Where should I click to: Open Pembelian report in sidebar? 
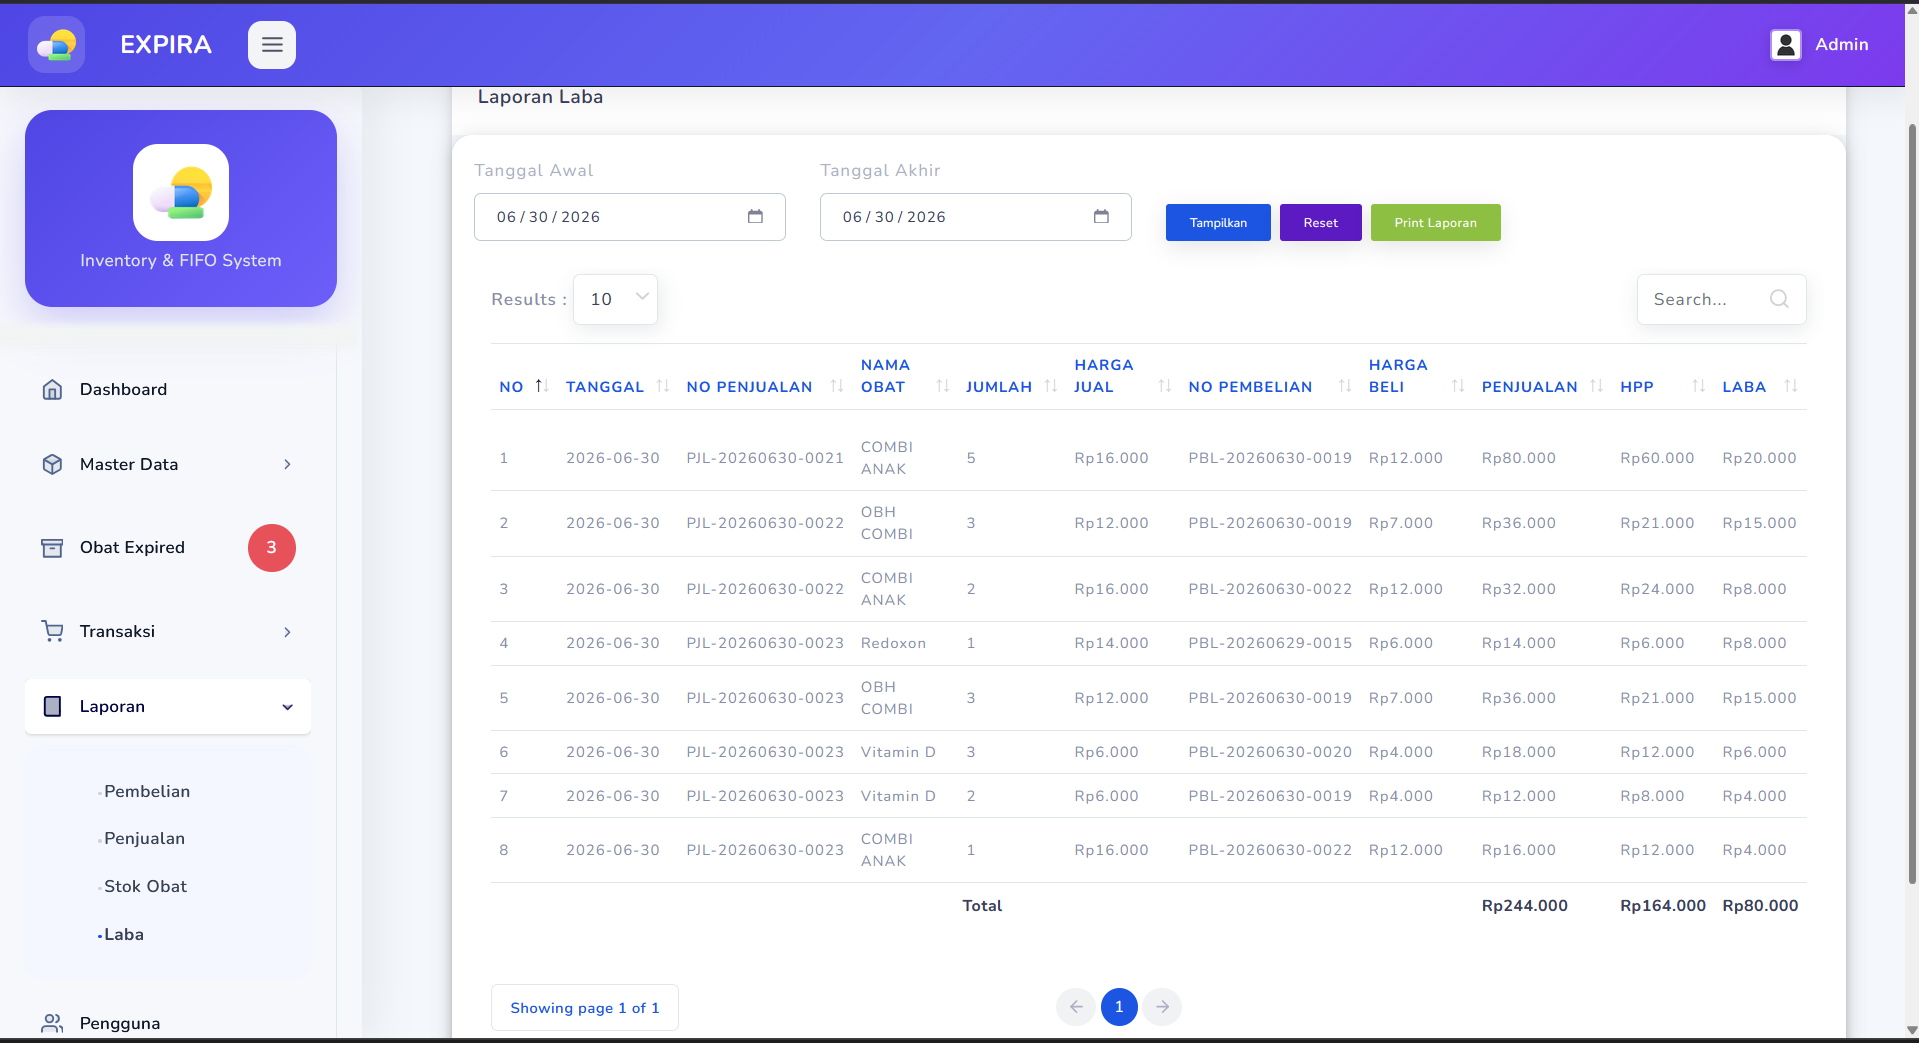pos(147,792)
